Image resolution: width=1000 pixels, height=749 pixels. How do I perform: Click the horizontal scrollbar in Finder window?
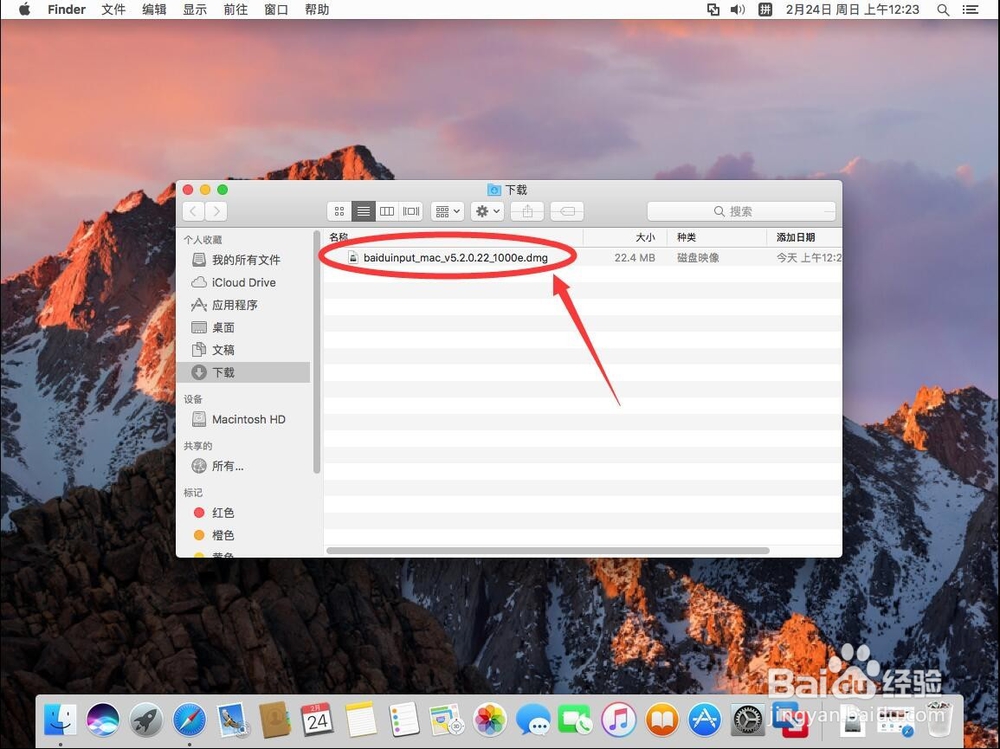548,550
